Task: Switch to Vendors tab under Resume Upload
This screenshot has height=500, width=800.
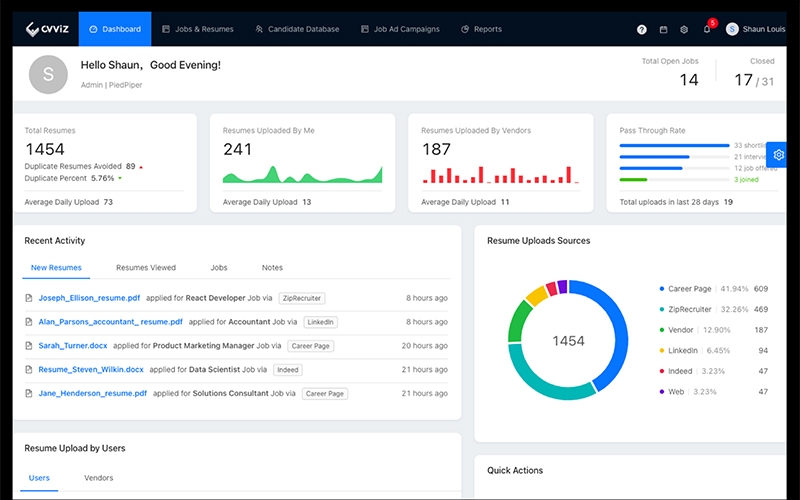Action: point(99,478)
